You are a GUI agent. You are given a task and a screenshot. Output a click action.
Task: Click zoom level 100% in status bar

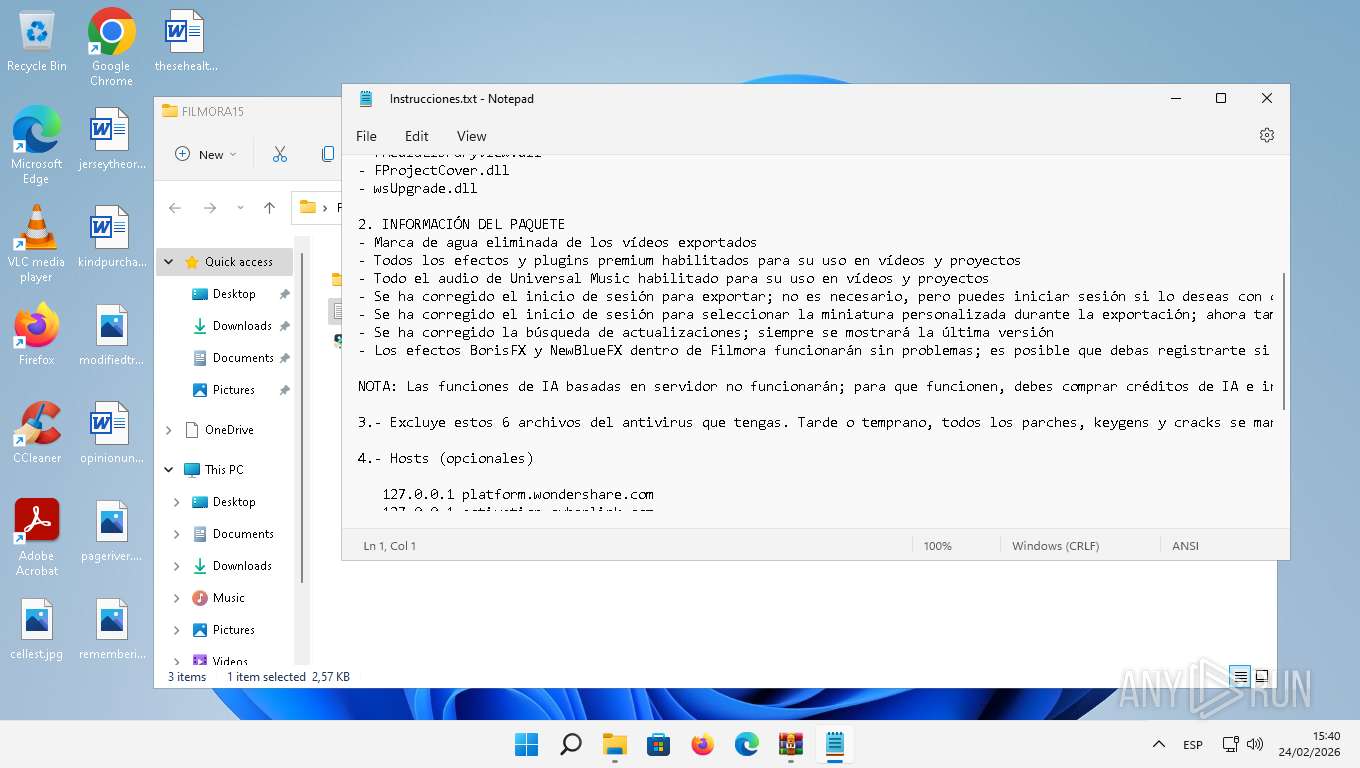pyautogui.click(x=937, y=546)
